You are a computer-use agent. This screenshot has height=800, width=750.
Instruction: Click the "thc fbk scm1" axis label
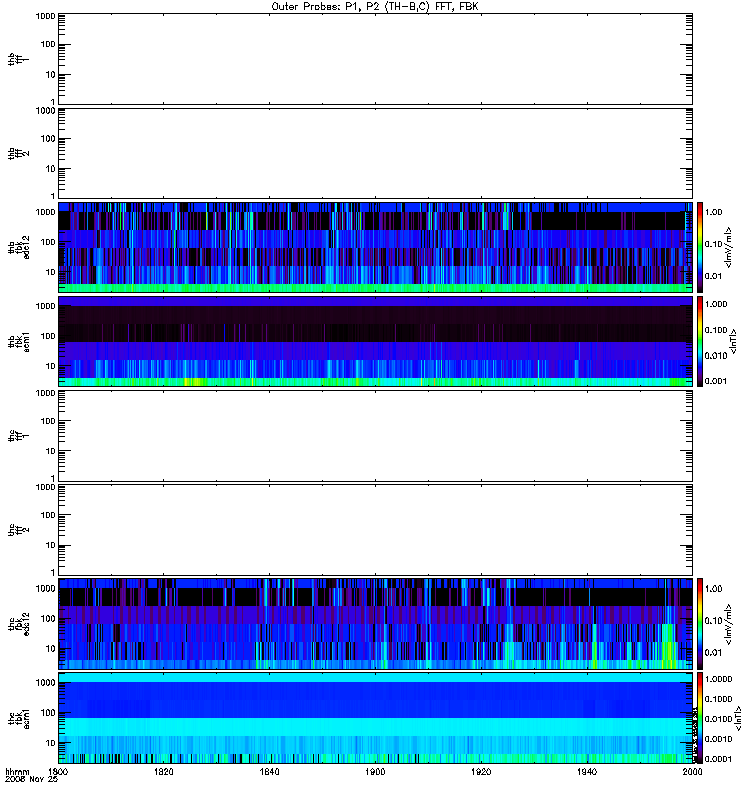tap(18, 718)
